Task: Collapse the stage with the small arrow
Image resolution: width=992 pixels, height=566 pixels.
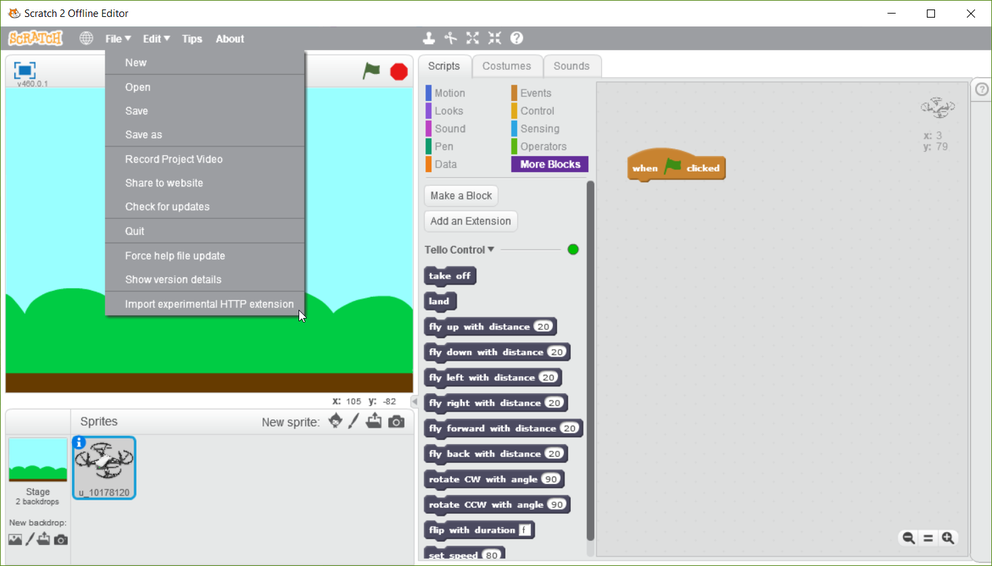Action: (414, 401)
